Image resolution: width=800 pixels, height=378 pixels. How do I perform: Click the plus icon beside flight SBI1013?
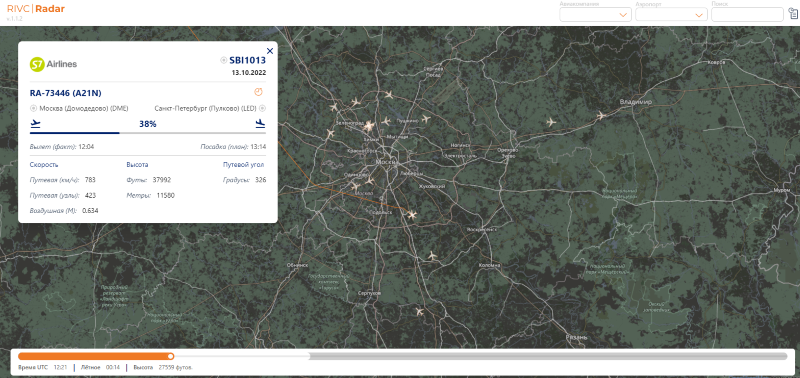[x=223, y=60]
